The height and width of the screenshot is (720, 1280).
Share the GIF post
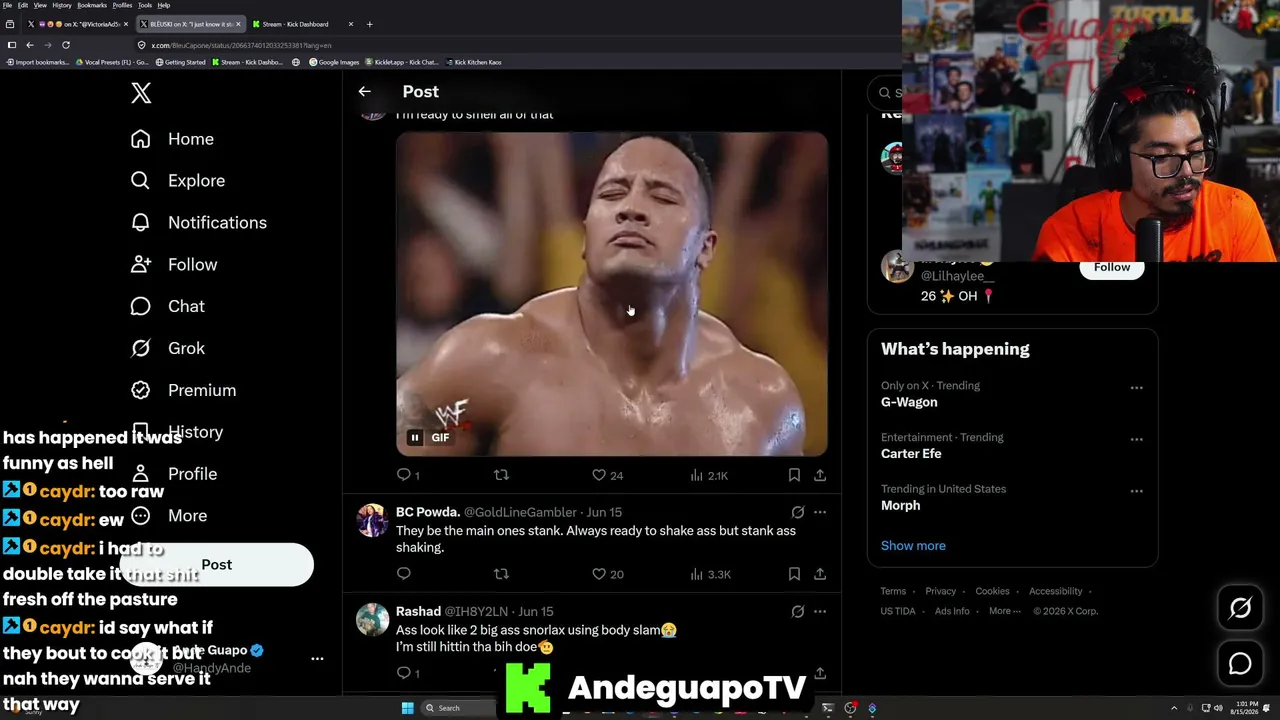tap(820, 475)
